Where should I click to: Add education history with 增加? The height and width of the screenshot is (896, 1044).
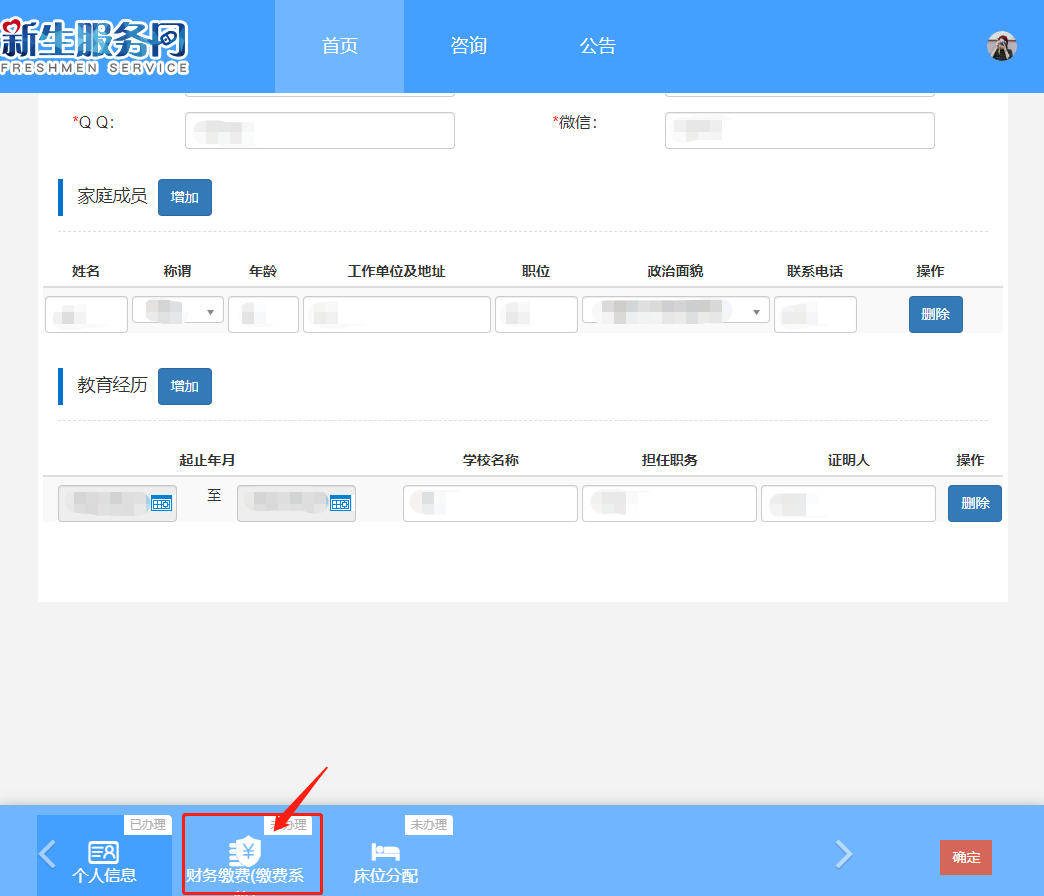click(185, 386)
